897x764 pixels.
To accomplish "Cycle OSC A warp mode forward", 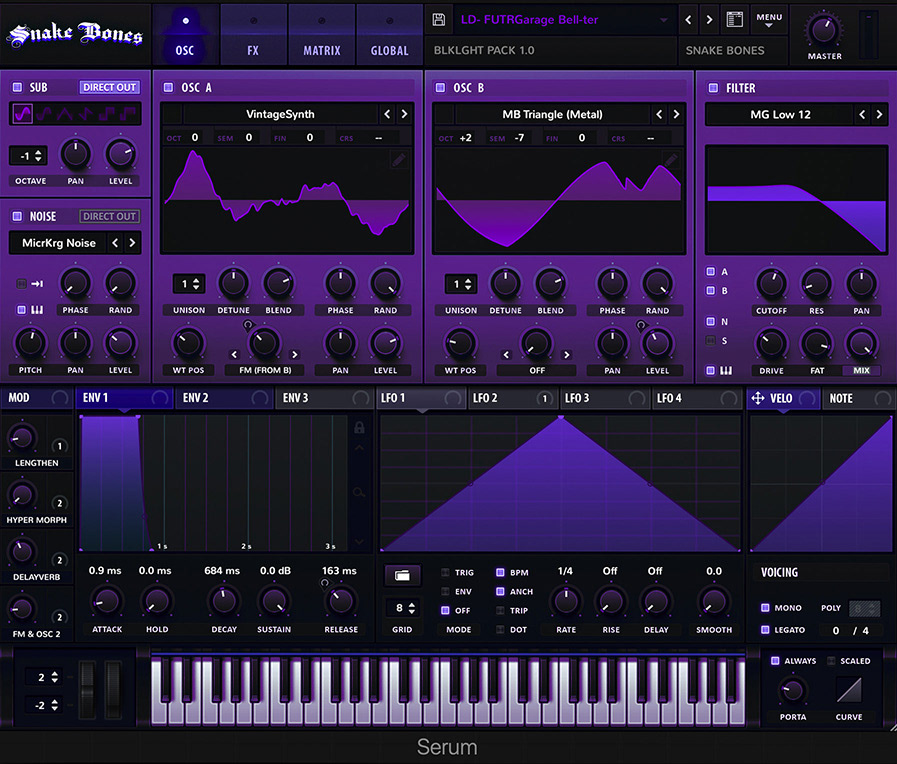I will point(295,355).
